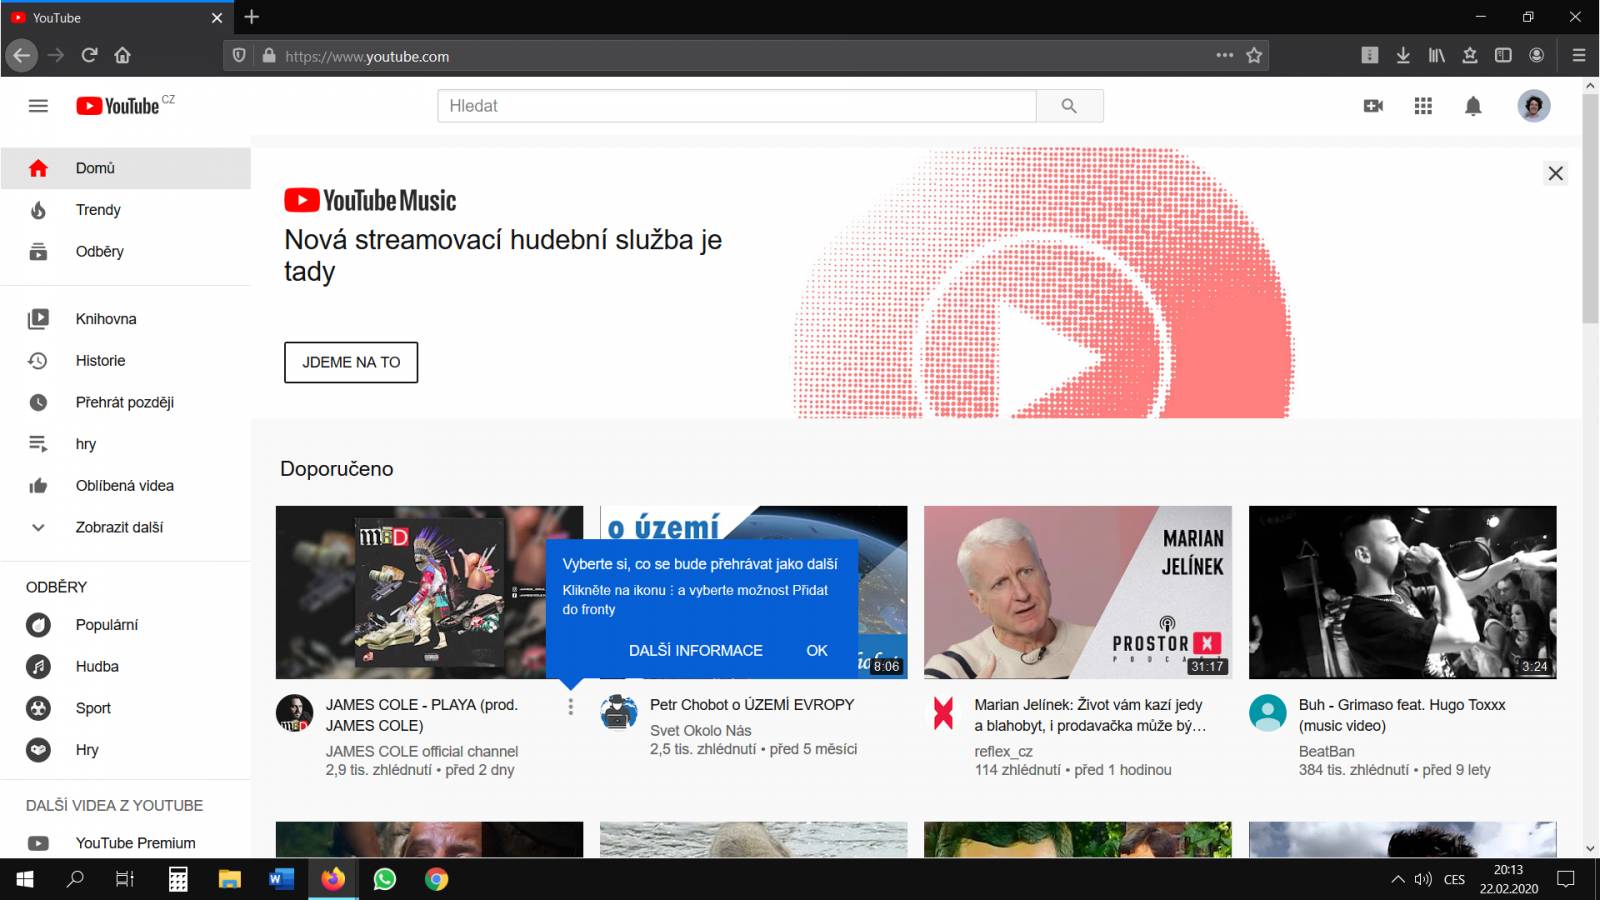Open the Windows Start menu

tap(25, 879)
